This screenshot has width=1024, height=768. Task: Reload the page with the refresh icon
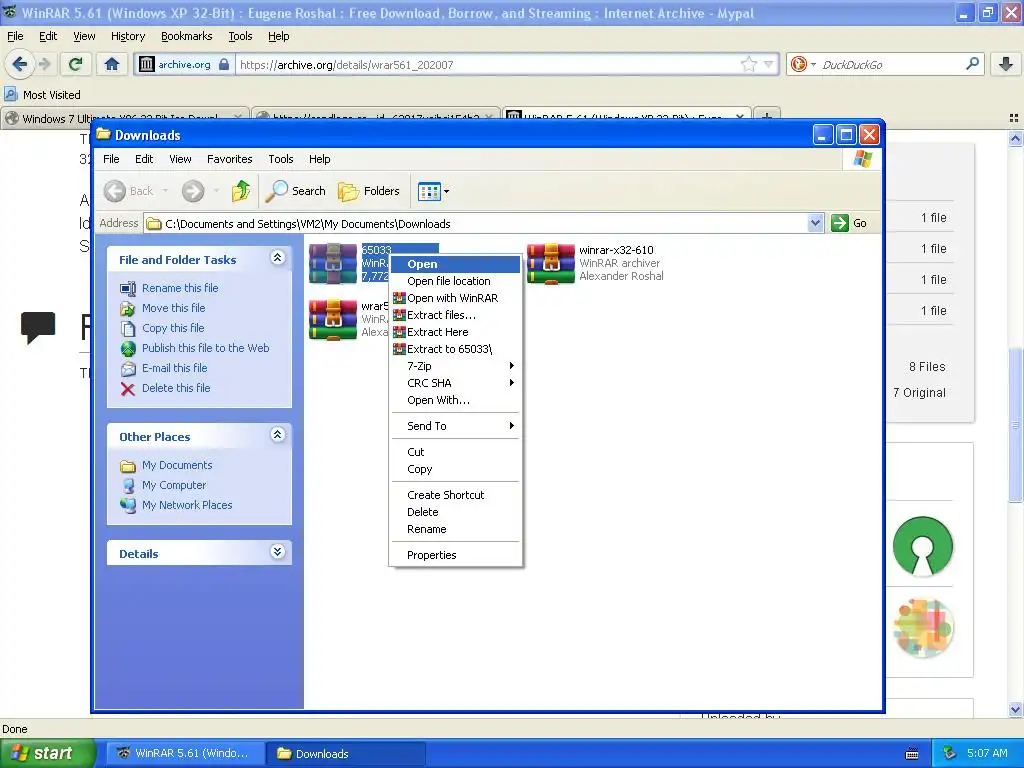(76, 64)
